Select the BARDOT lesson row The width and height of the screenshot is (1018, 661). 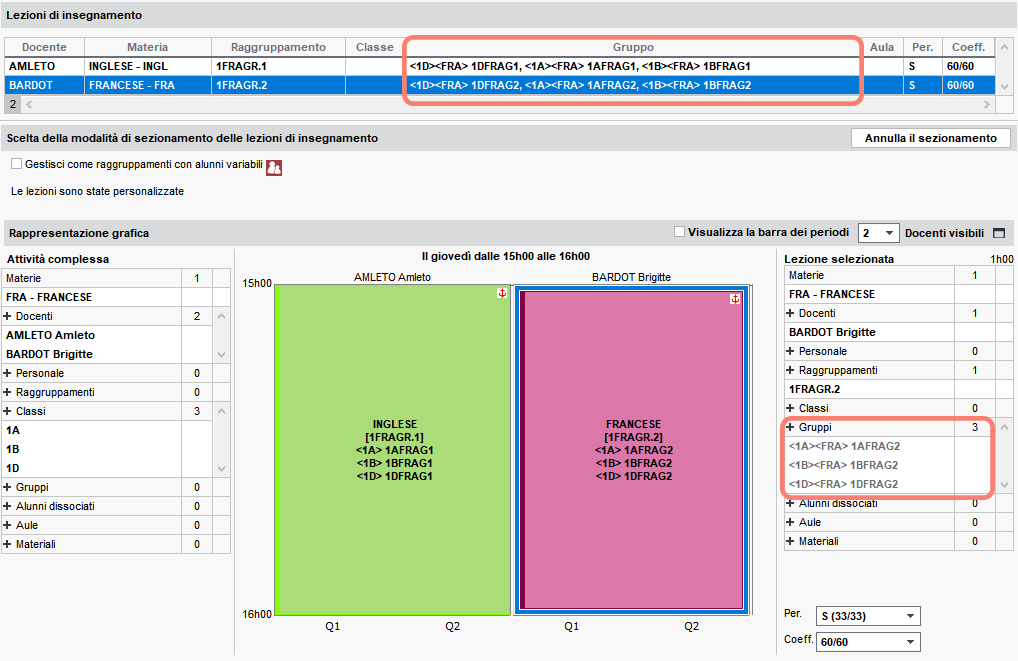[x=500, y=85]
